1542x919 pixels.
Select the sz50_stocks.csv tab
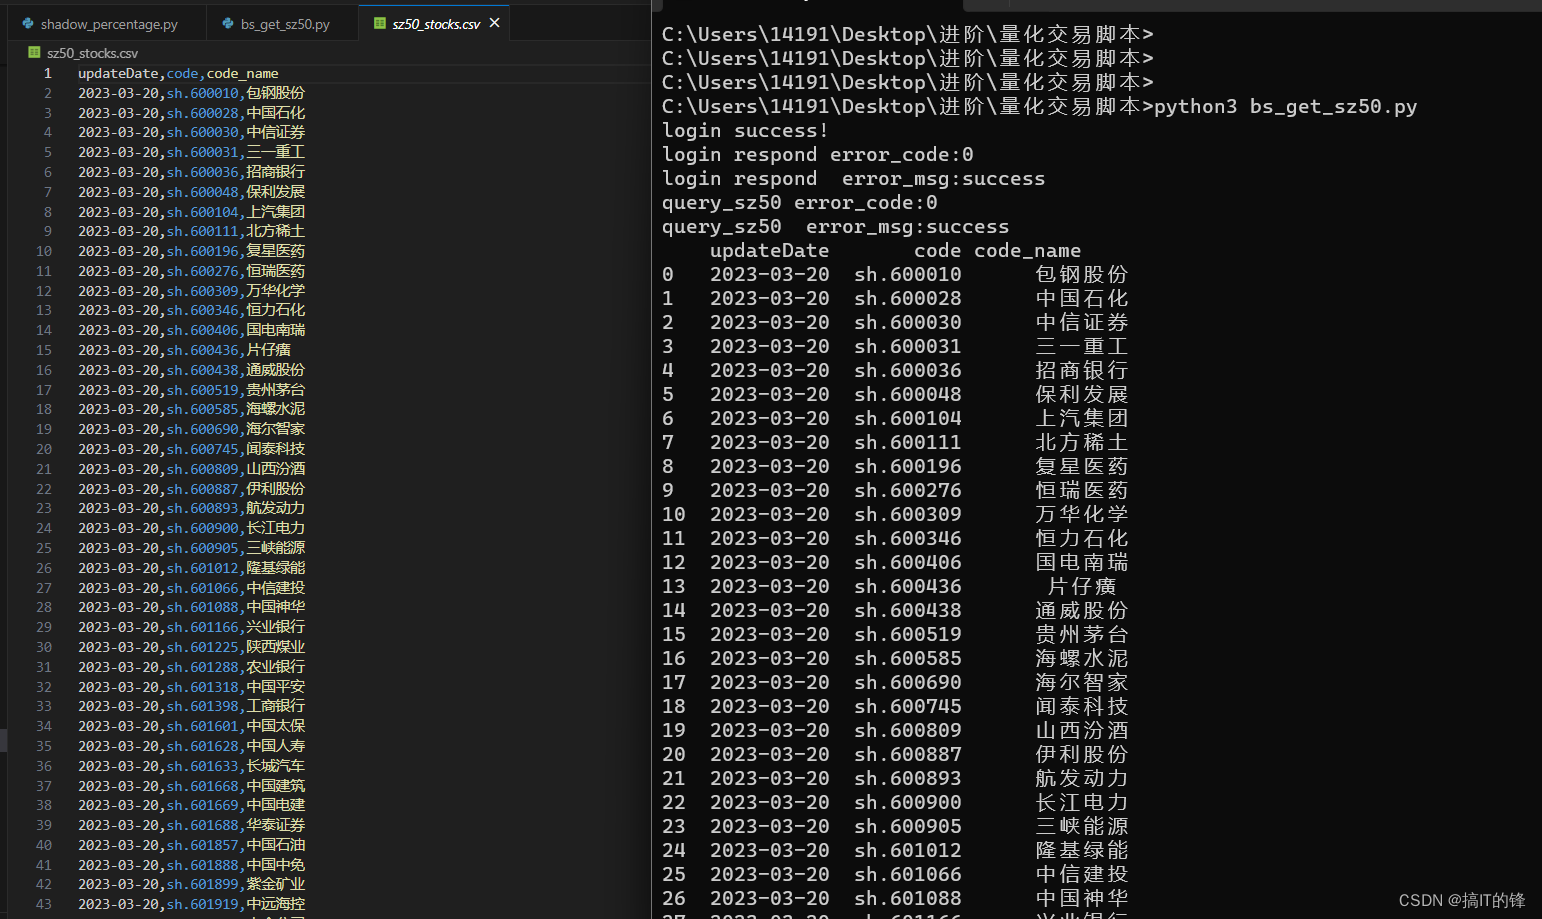435,24
